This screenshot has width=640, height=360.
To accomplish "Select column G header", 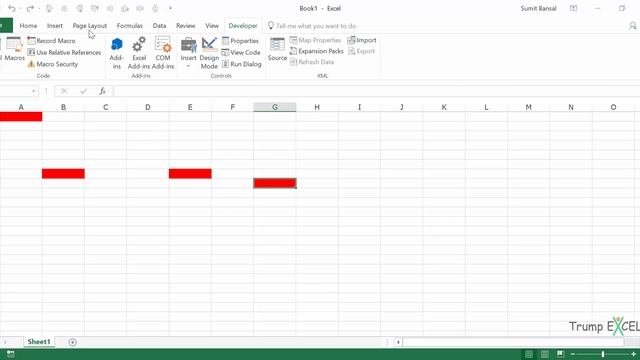I will [x=275, y=107].
